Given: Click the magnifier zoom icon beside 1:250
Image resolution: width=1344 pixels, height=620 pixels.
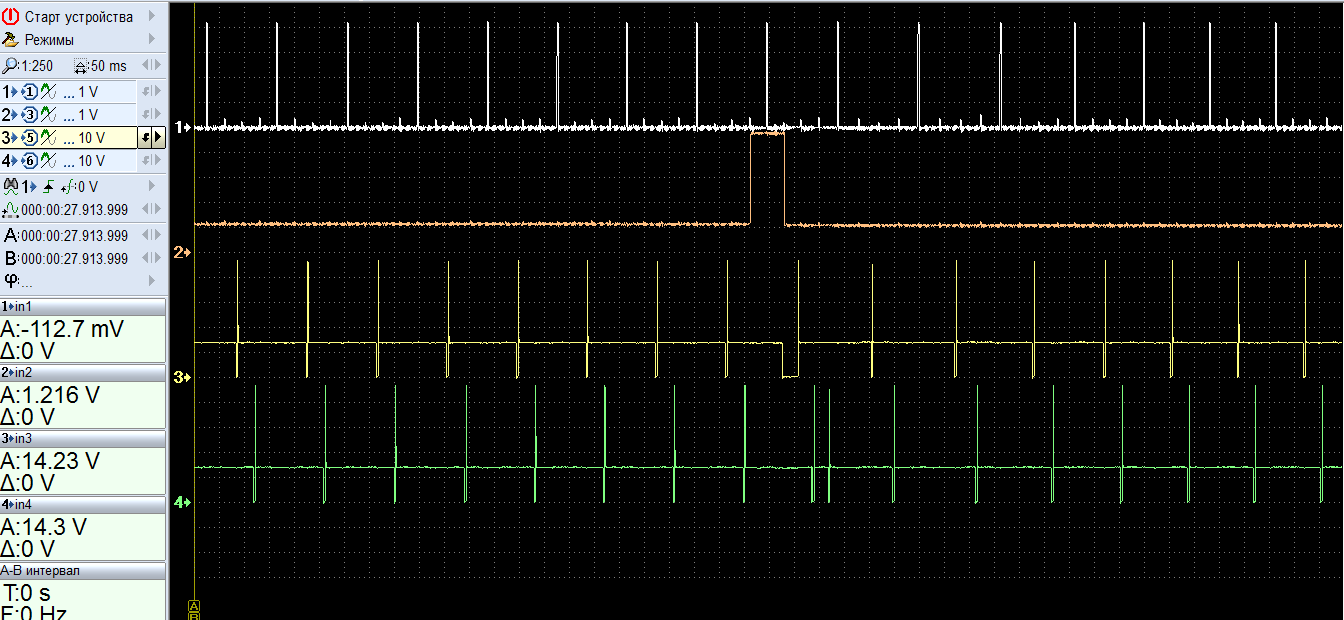Looking at the screenshot, I should pos(10,66).
